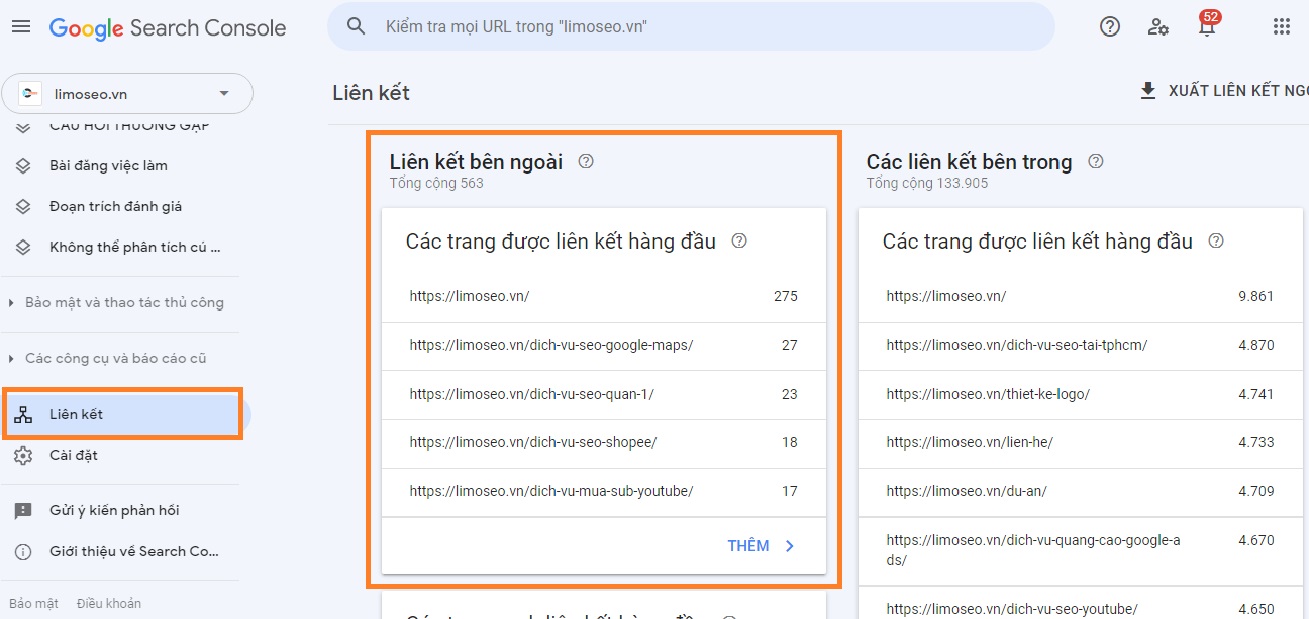Open row dich-vu-mua-sub-youtube

tap(604, 491)
